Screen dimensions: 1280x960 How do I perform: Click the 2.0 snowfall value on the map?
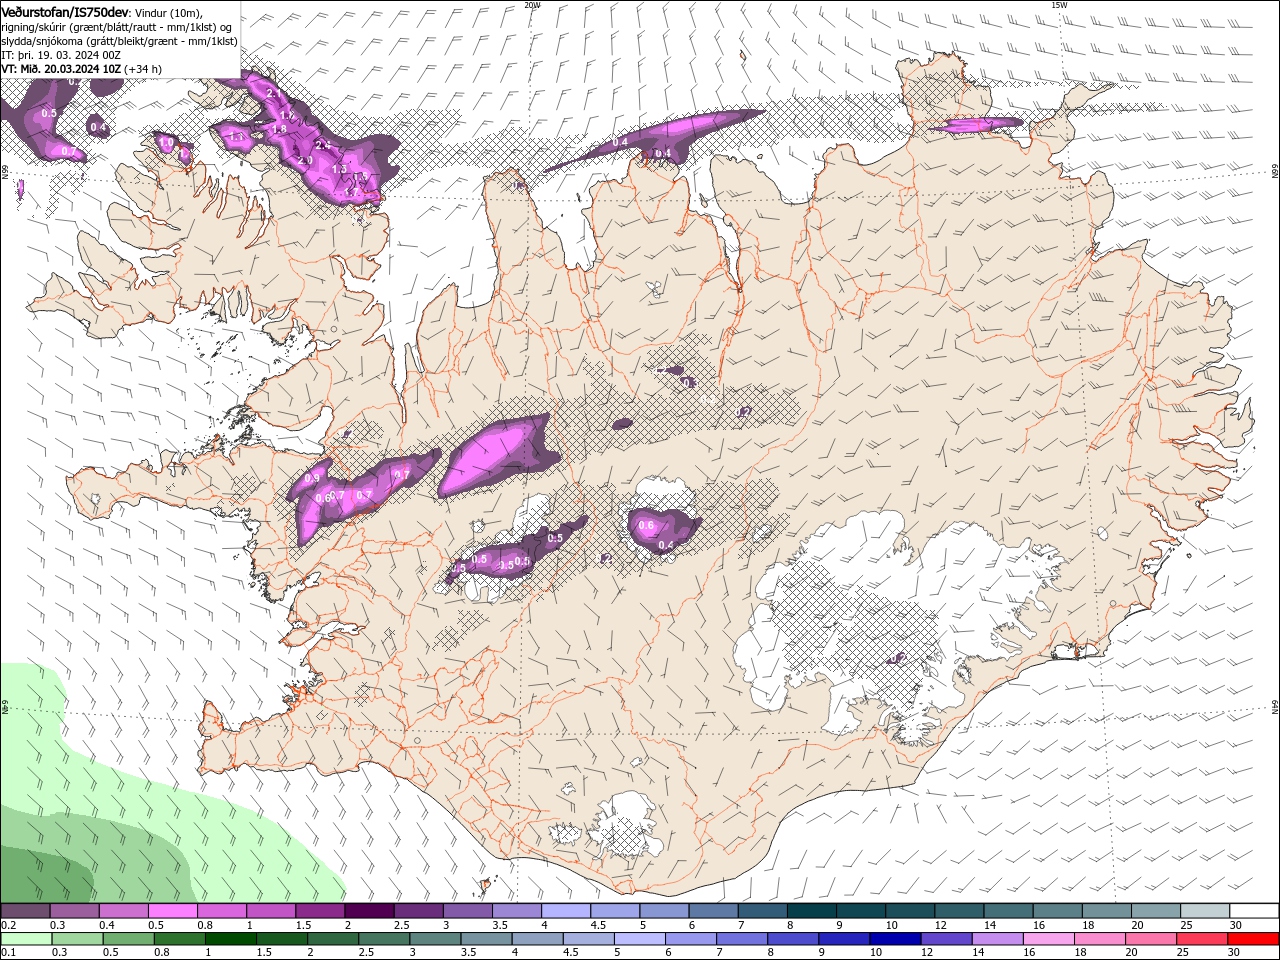pyautogui.click(x=306, y=160)
